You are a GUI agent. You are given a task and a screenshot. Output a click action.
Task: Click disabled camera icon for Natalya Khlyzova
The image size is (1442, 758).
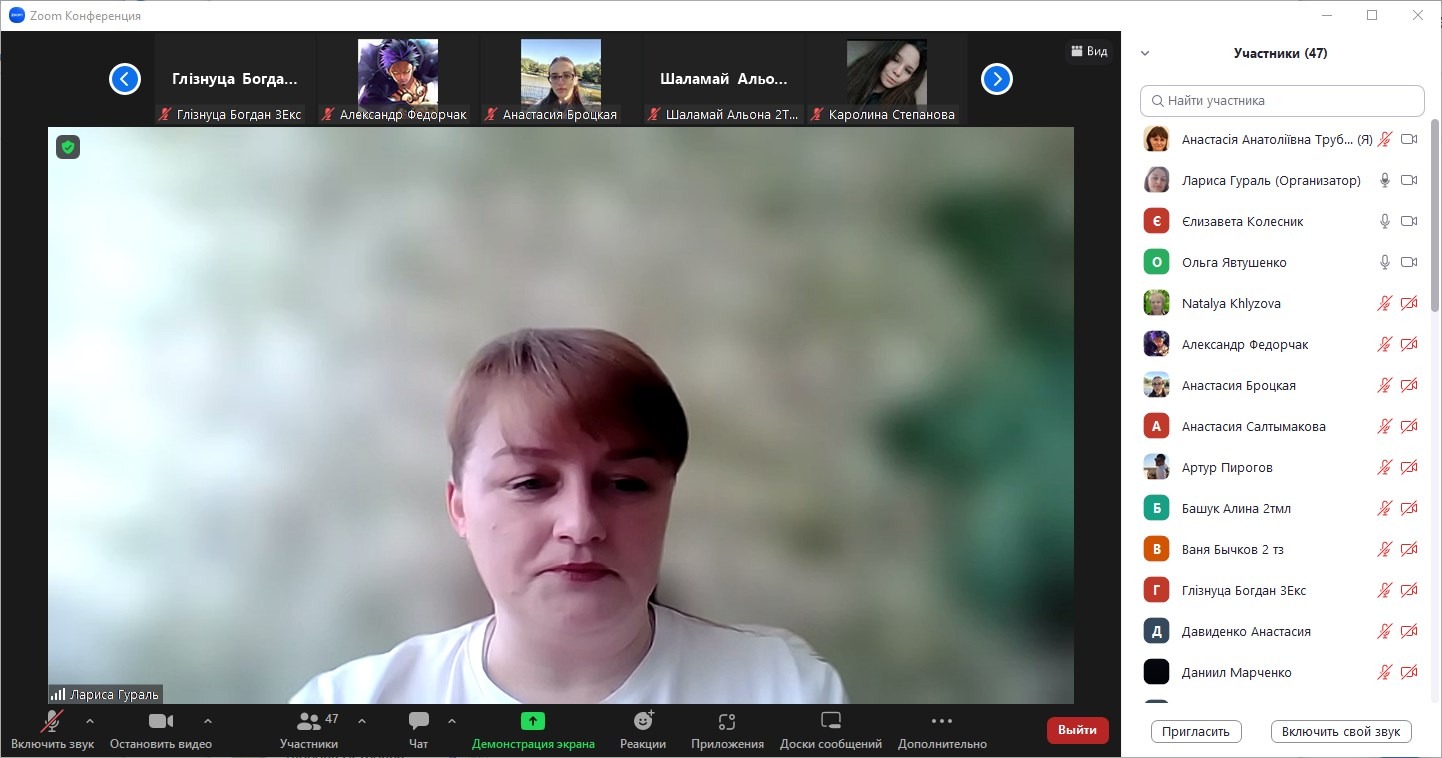pos(1409,303)
